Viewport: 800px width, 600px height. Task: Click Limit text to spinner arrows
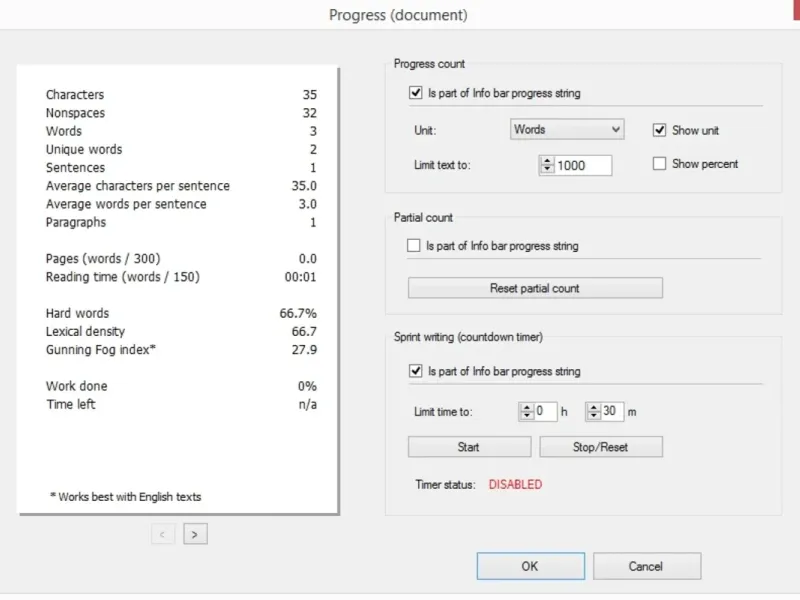pos(546,165)
